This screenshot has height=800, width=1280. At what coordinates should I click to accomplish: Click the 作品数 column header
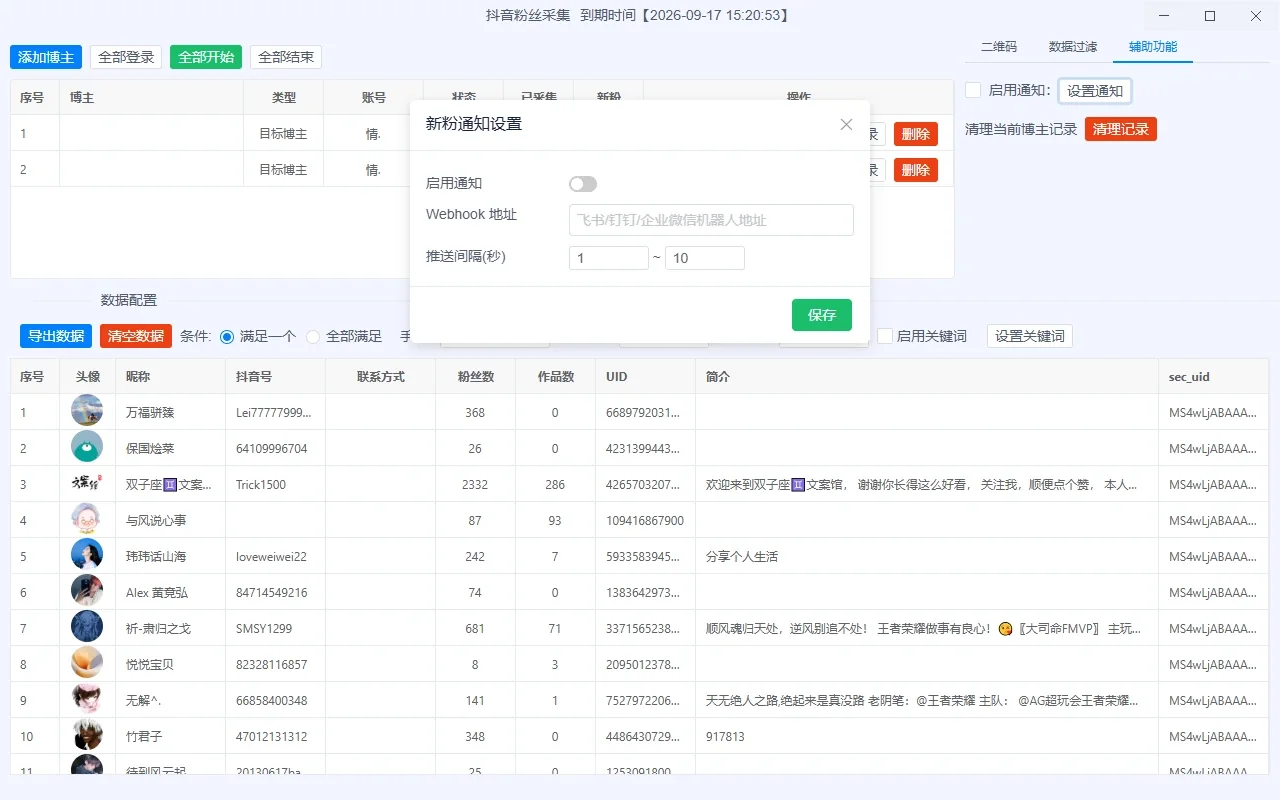pyautogui.click(x=555, y=377)
